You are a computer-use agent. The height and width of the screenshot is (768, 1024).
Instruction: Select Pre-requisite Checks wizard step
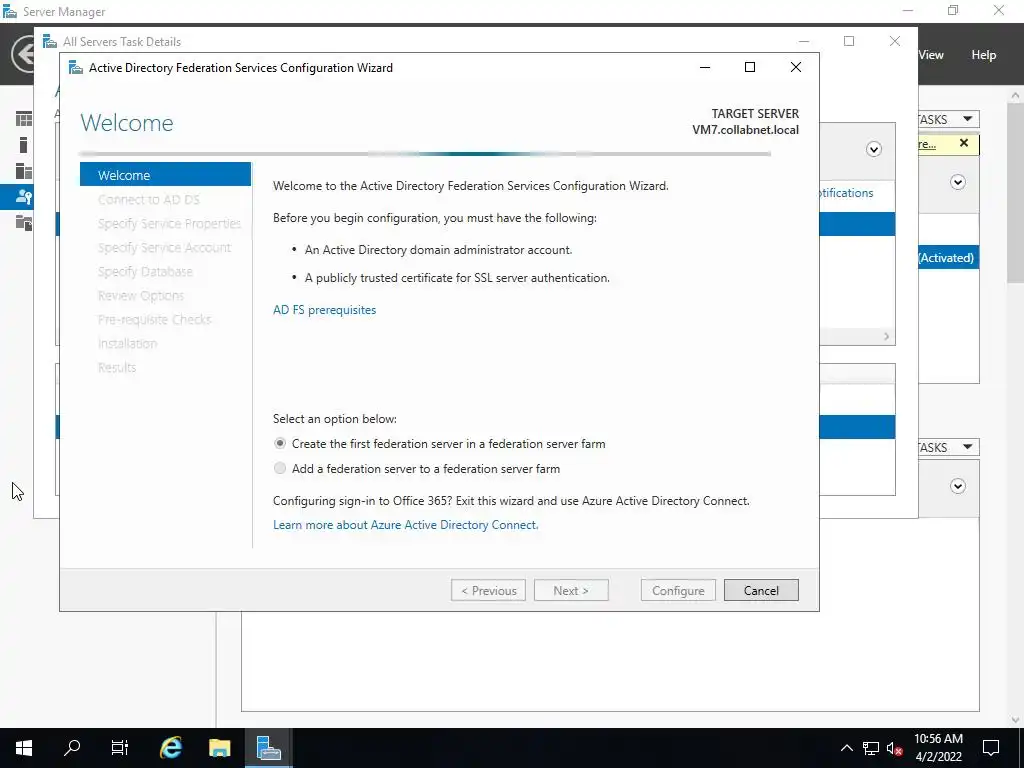coord(154,319)
